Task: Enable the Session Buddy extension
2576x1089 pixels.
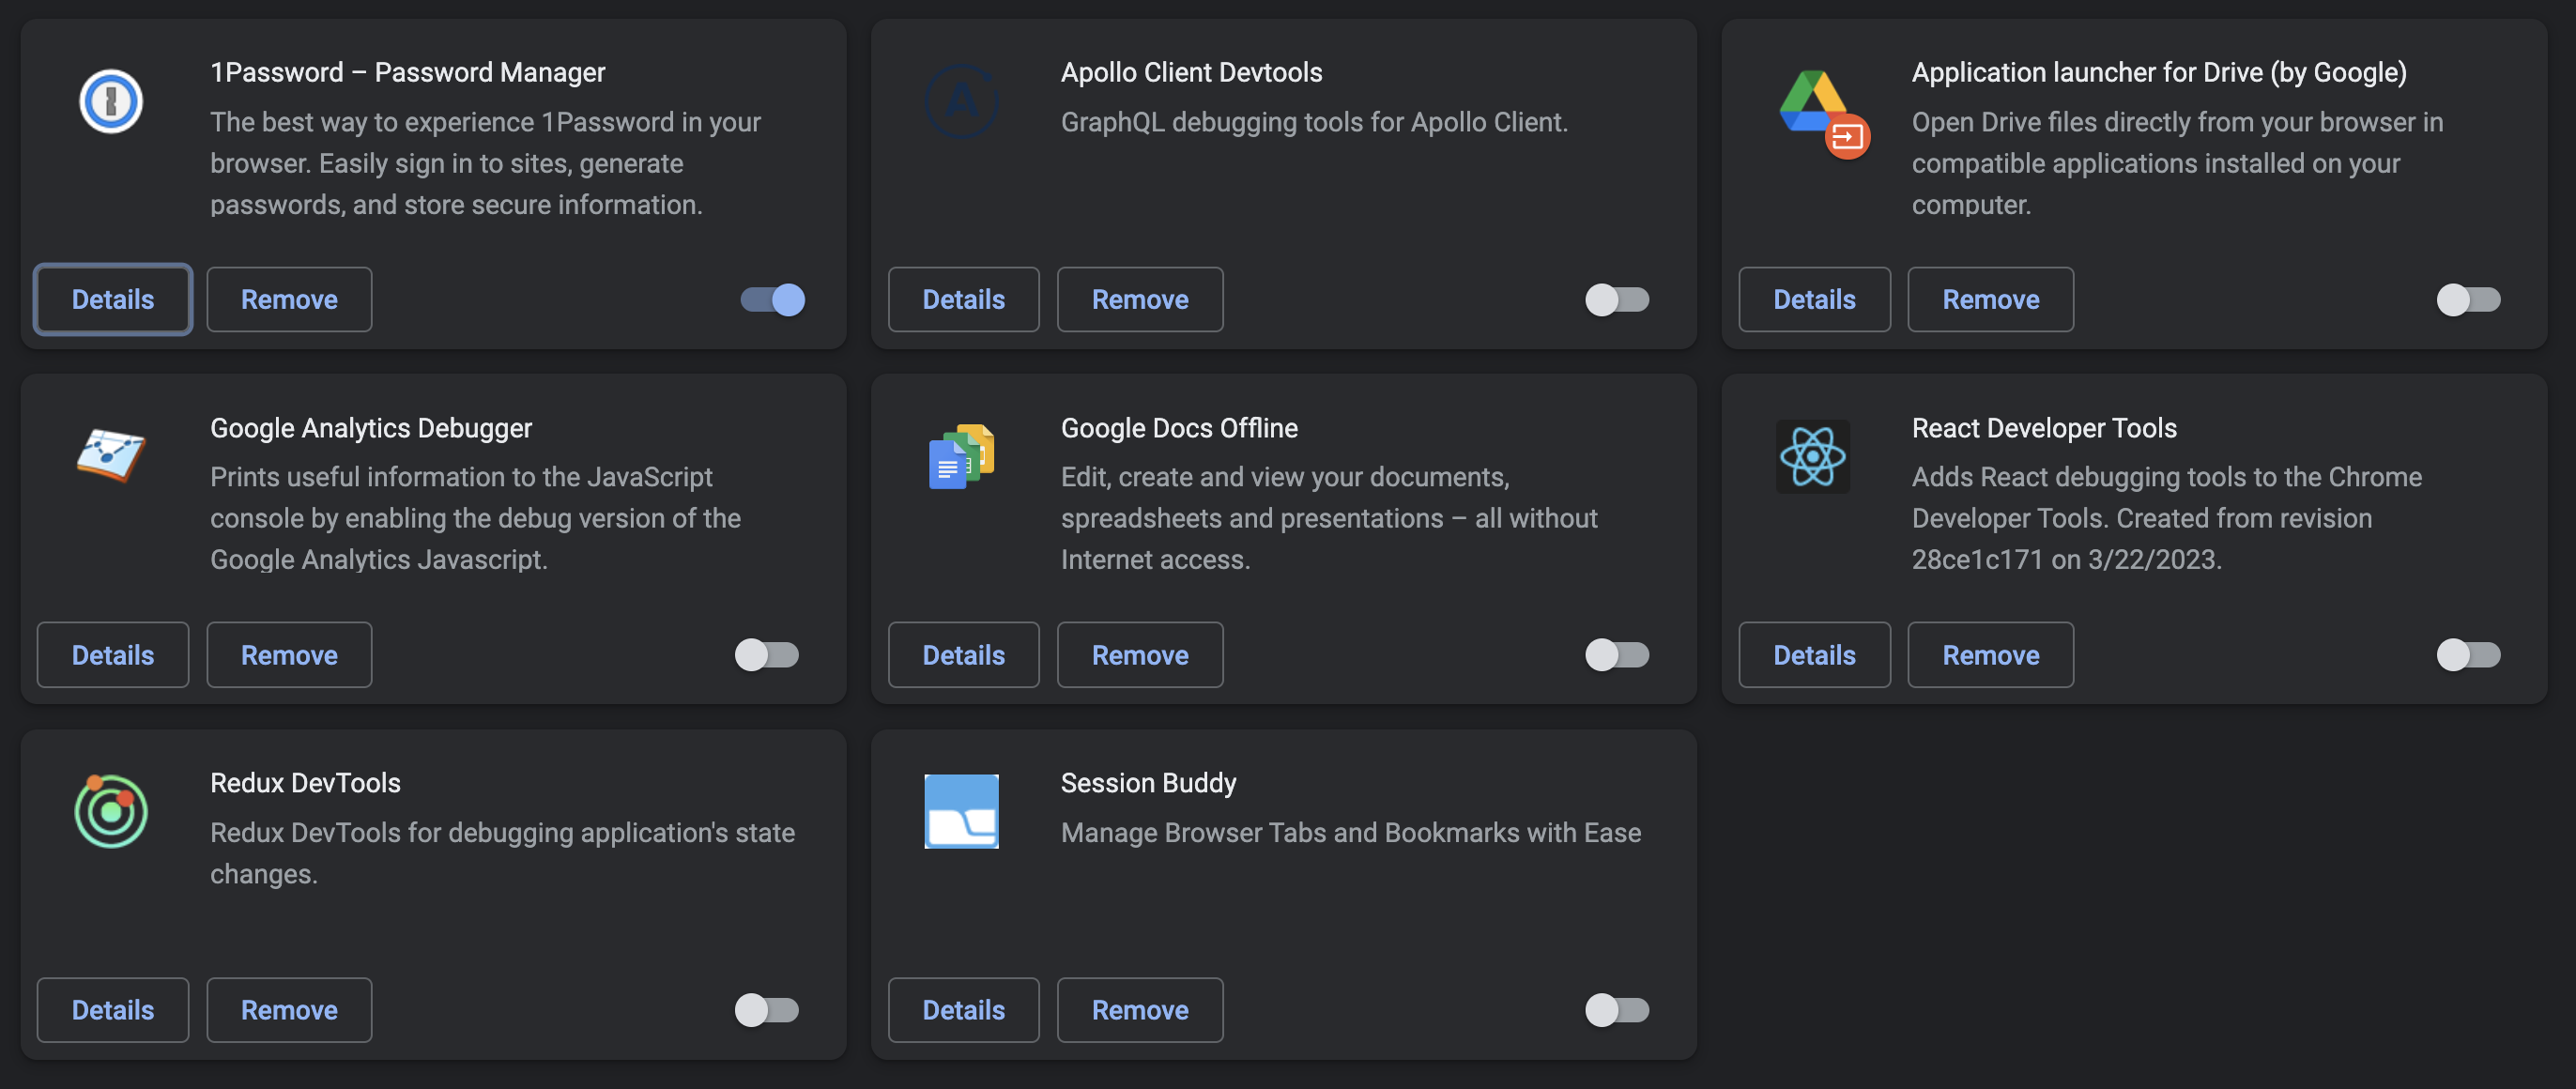Action: point(1615,1010)
